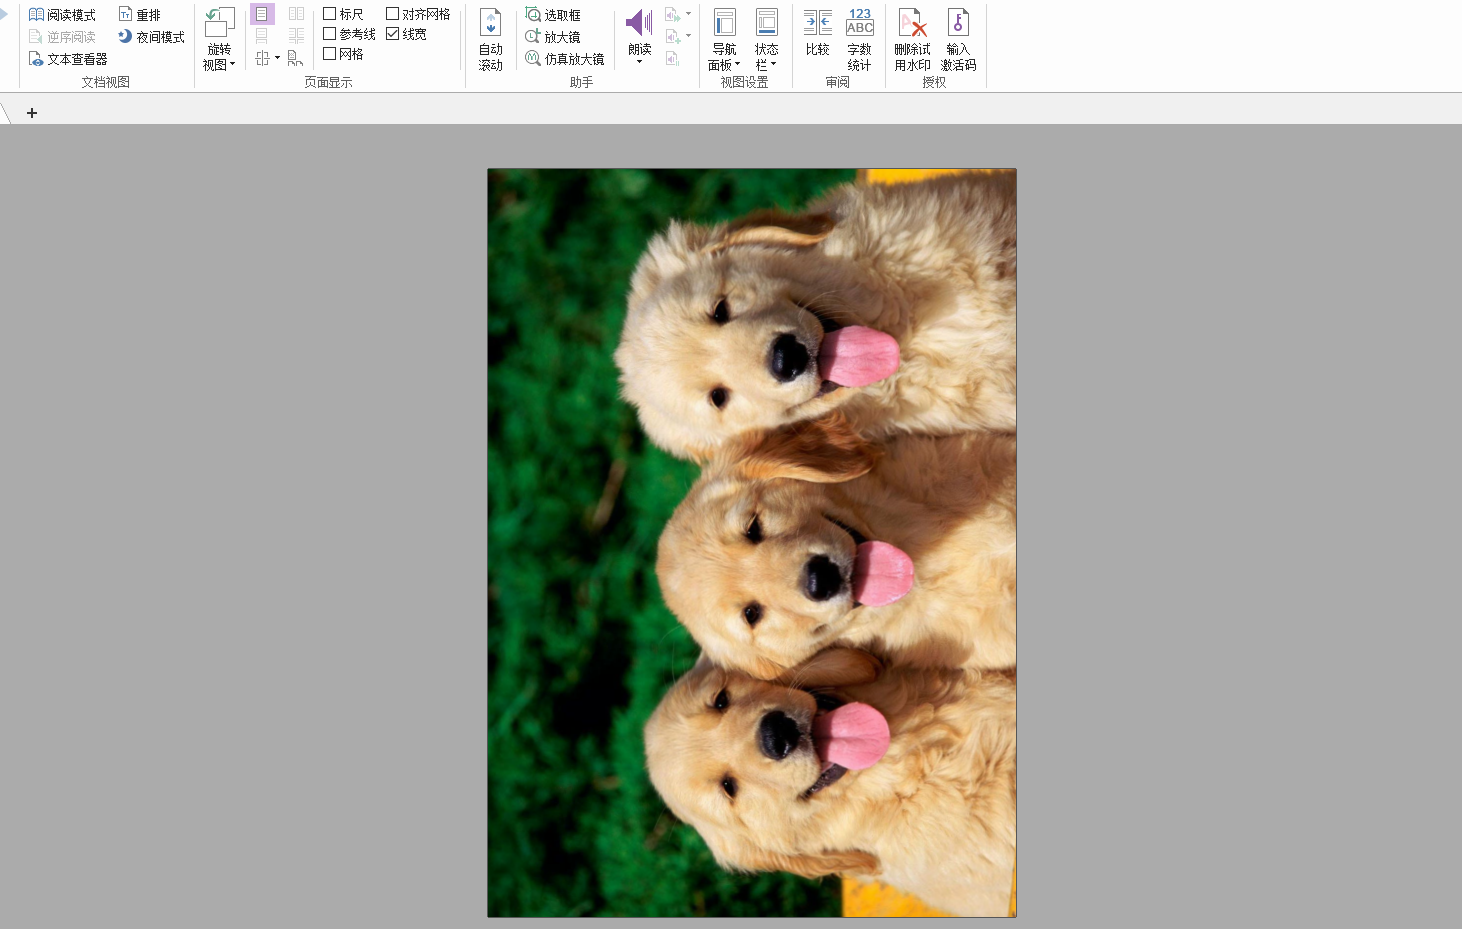Open the Text Viewer (文本查看器)

pos(68,59)
